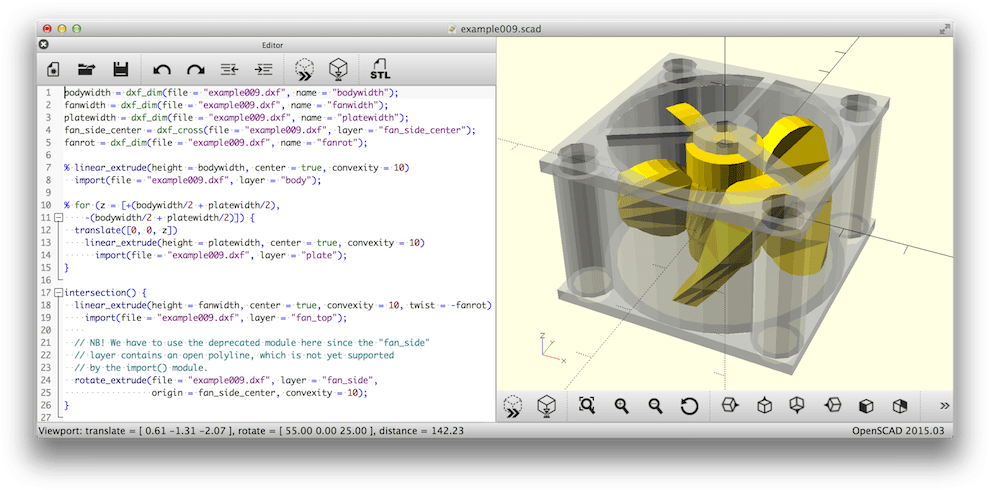Zoom in on the 3D view
The image size is (989, 490).
click(x=621, y=405)
